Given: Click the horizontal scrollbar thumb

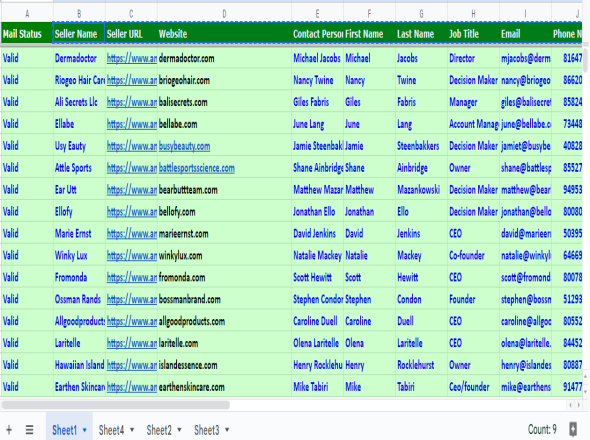Looking at the screenshot, I should pyautogui.click(x=116, y=405).
